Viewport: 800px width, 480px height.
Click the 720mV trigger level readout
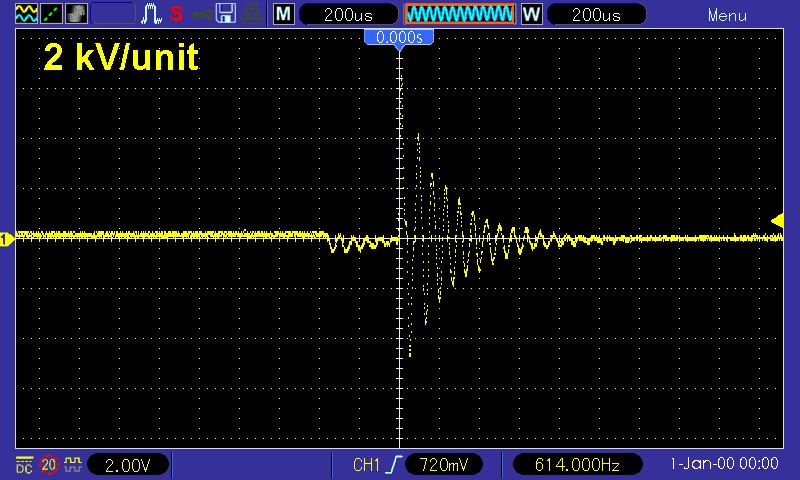click(444, 465)
